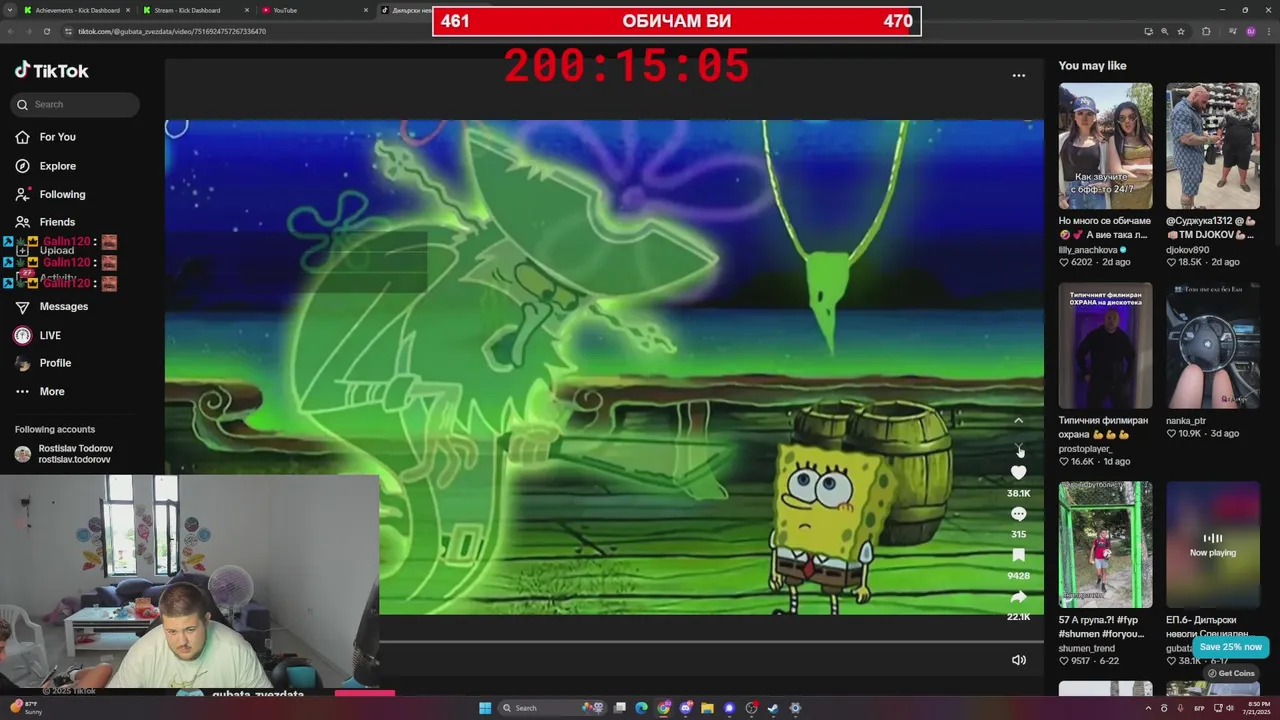1280x720 pixels.
Task: Show hidden system tray icons
Action: coord(1148,708)
